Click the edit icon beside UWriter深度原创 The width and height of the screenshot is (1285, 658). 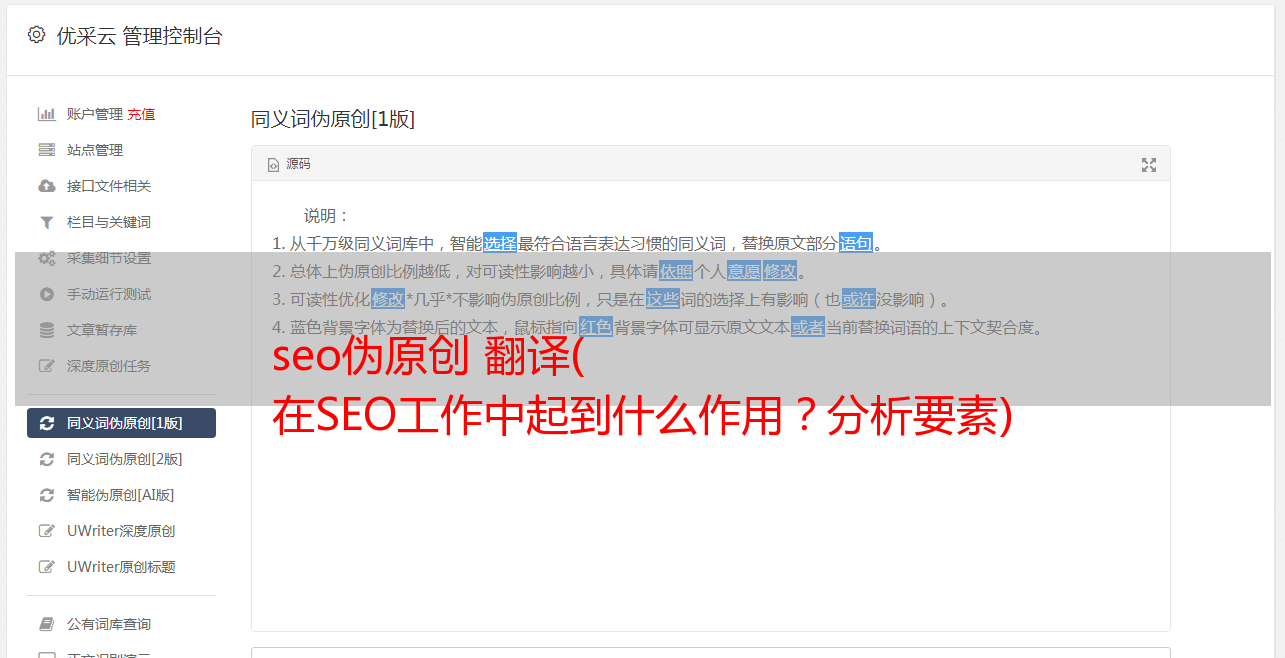(x=46, y=531)
